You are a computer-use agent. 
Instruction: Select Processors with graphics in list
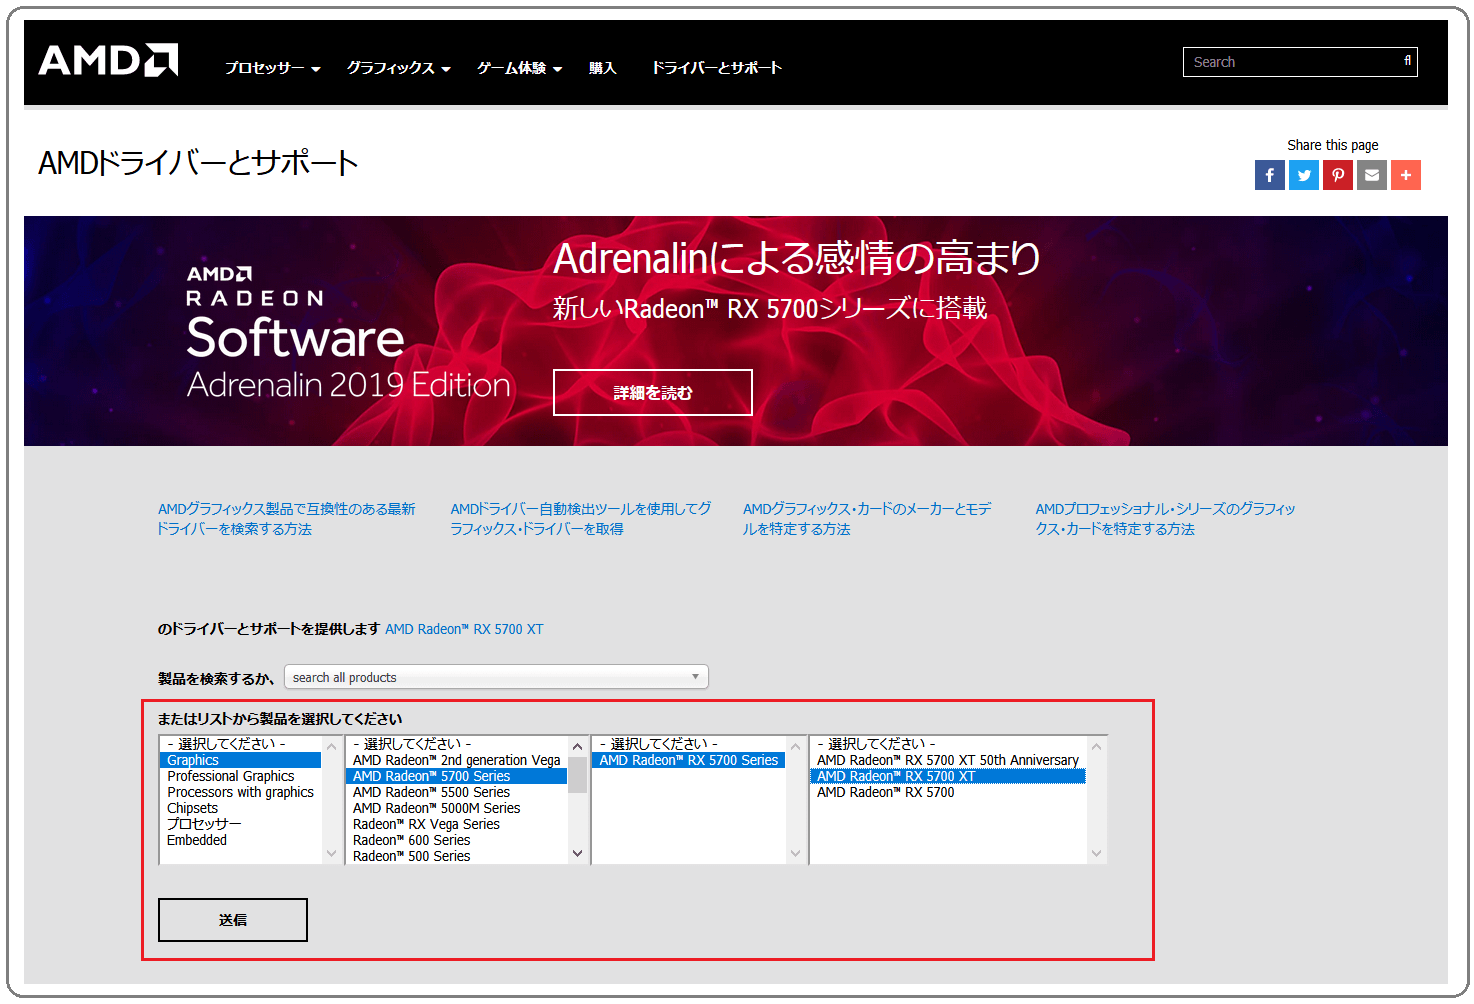(240, 792)
